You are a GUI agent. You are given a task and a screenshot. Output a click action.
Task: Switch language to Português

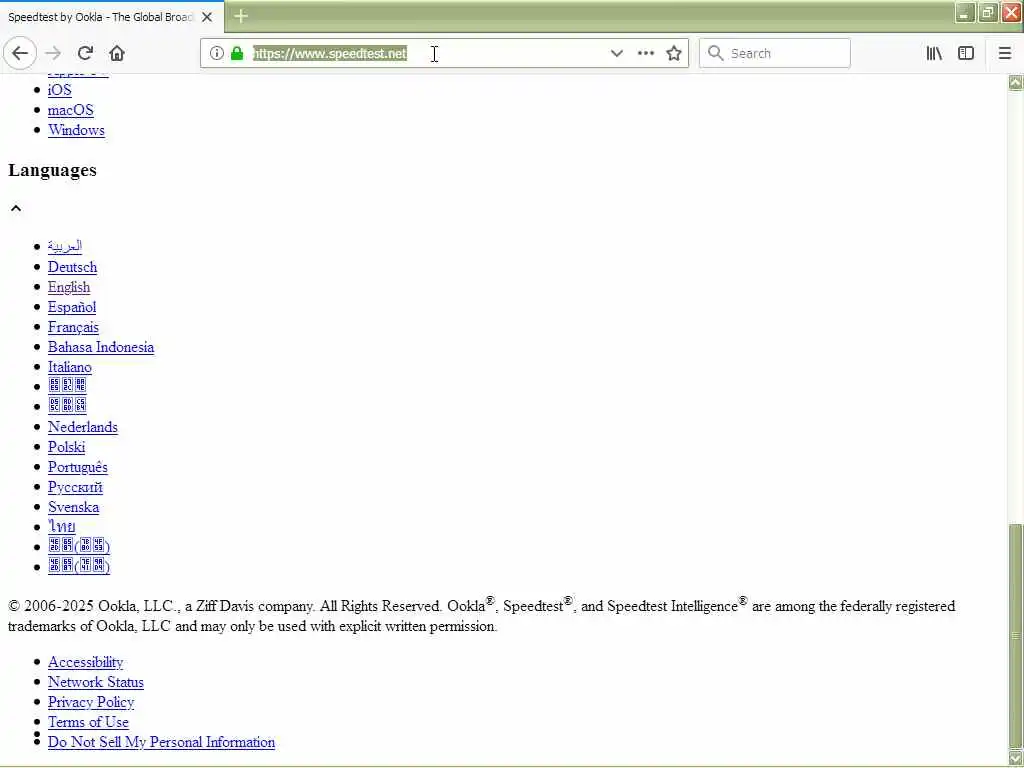pyautogui.click(x=78, y=467)
